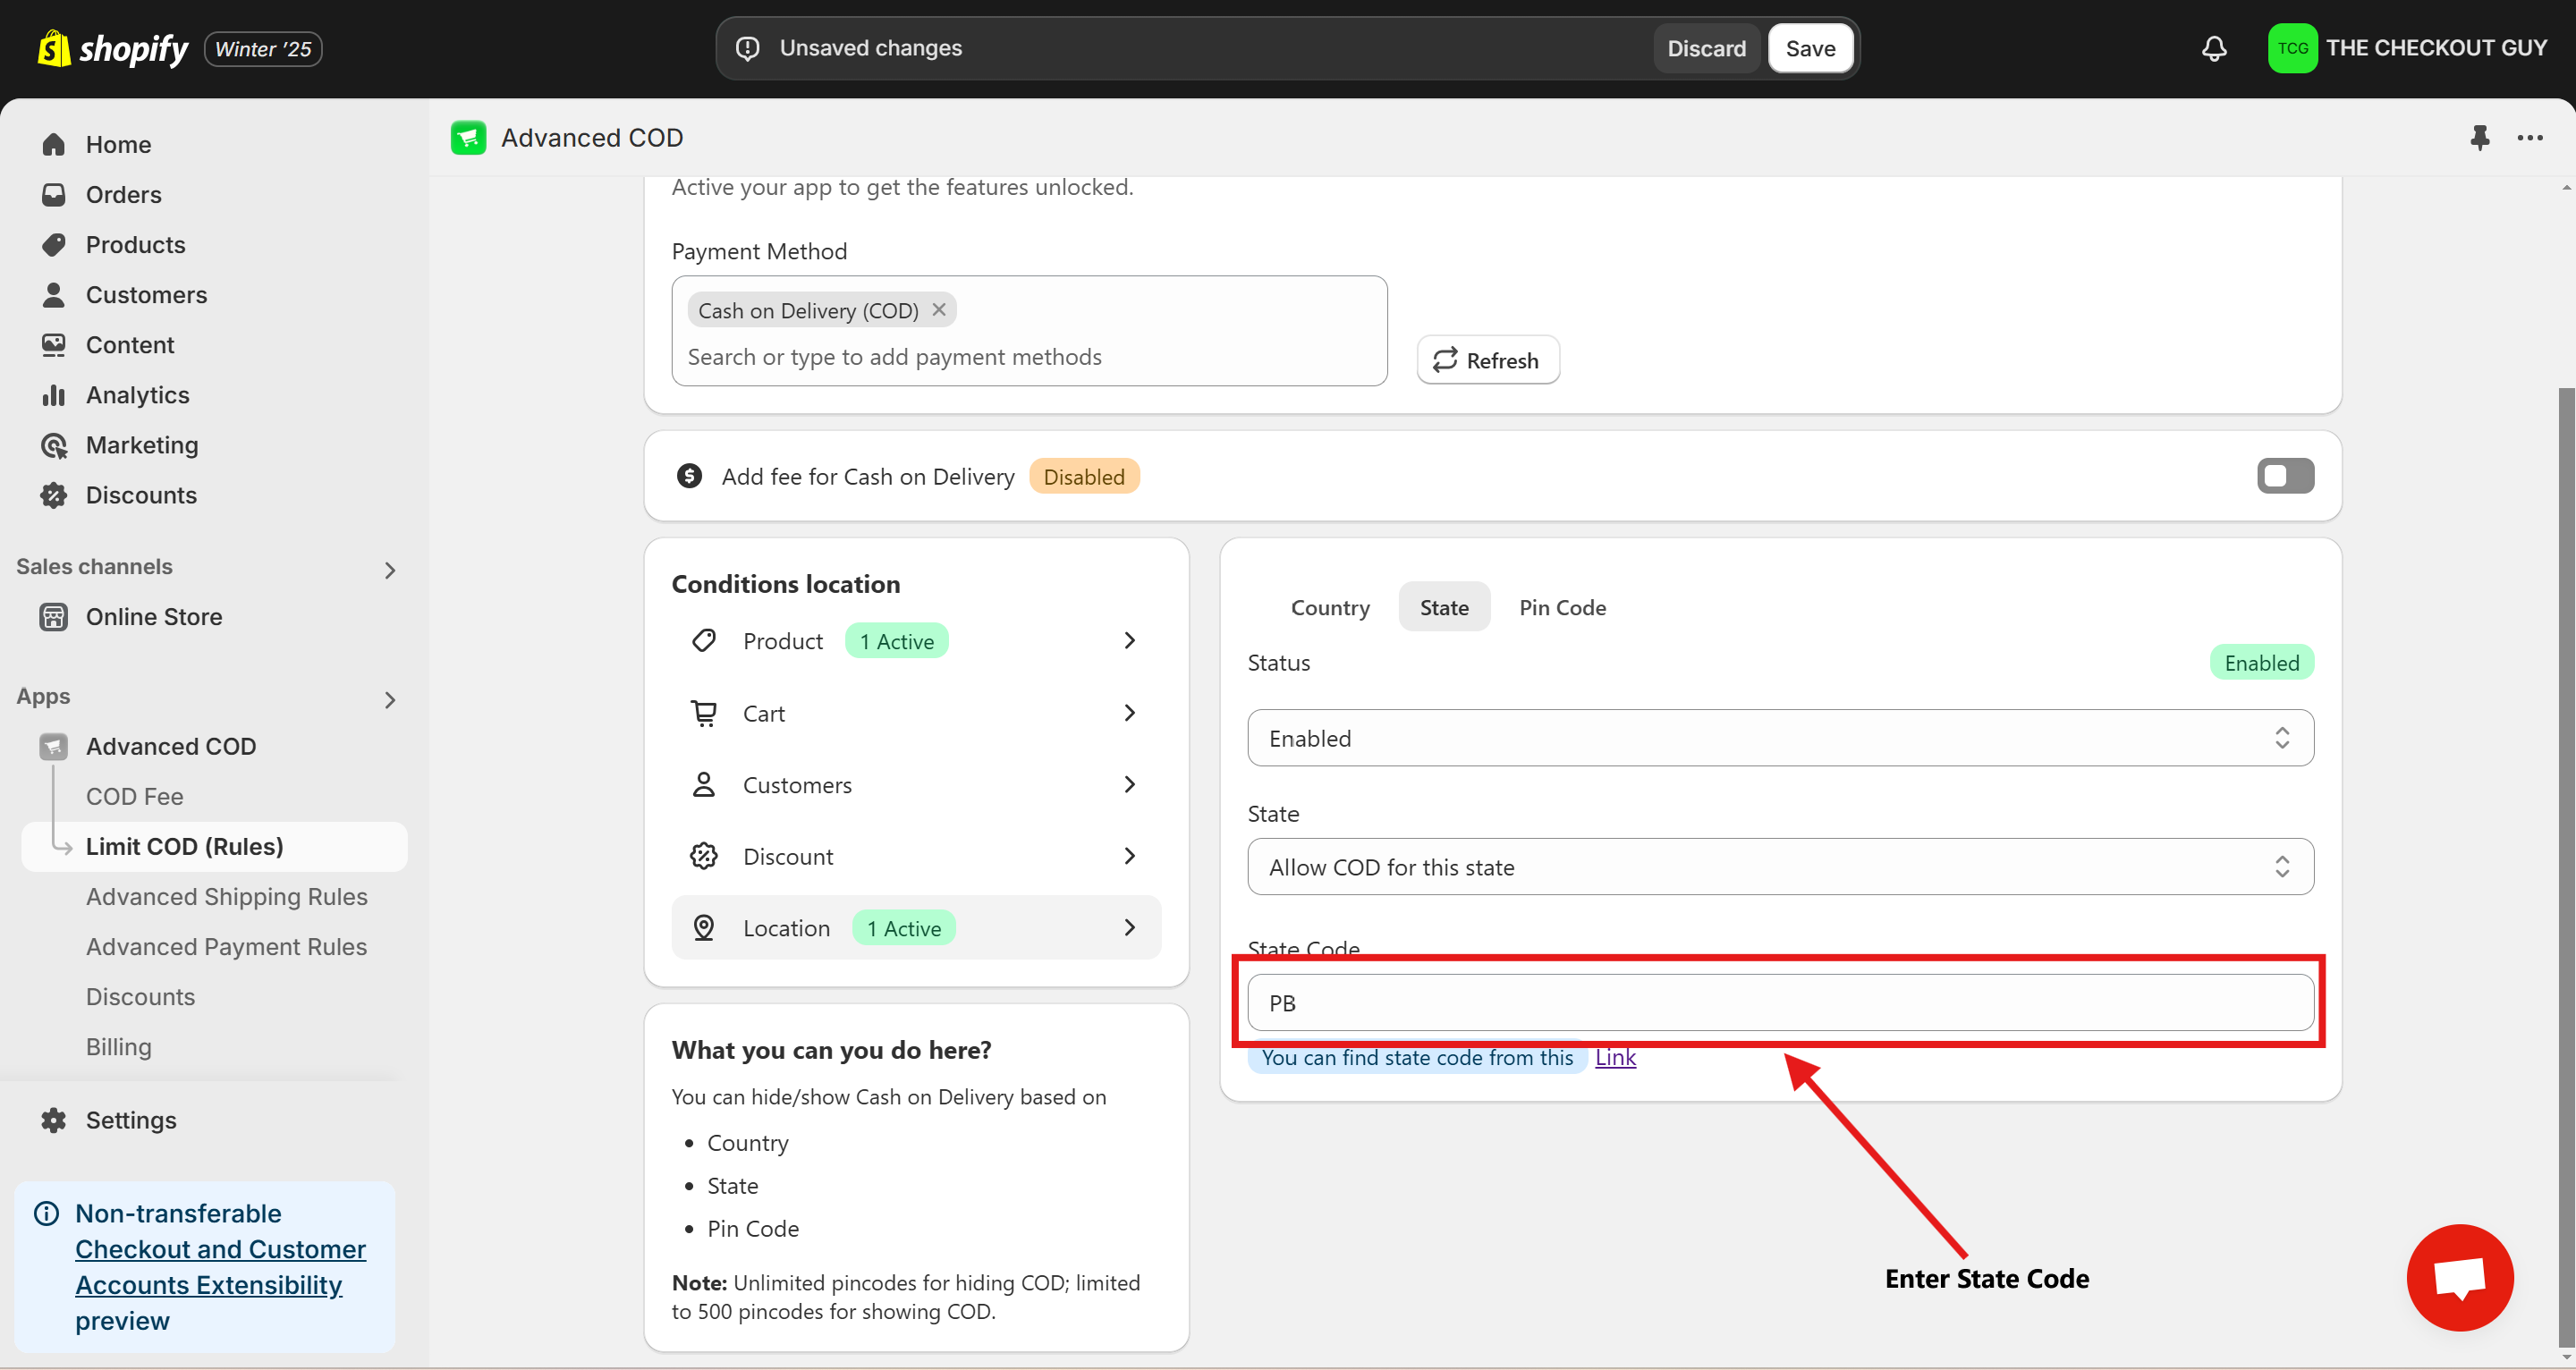The height and width of the screenshot is (1370, 2576).
Task: Switch to the Pin Code tab
Action: (x=1562, y=607)
